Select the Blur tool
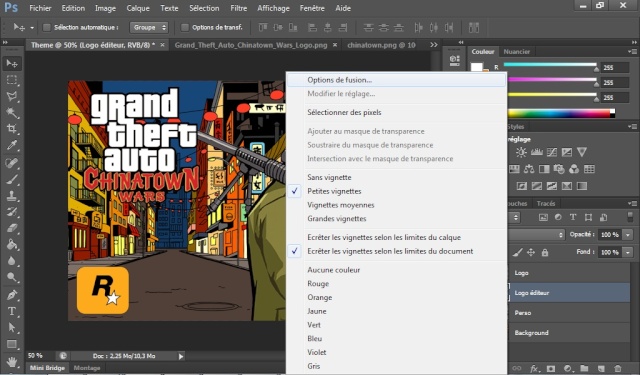The width and height of the screenshot is (640, 375). [12, 261]
